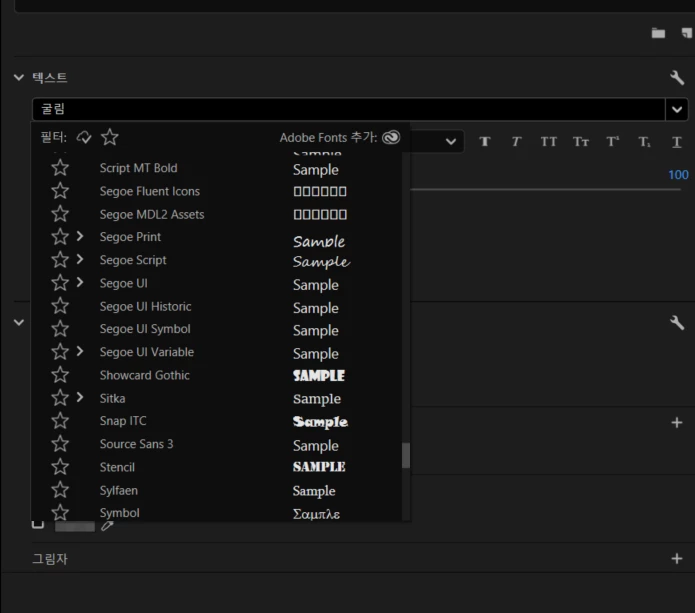The height and width of the screenshot is (613, 695).
Task: Click the folder icon at top right
Action: click(x=658, y=33)
